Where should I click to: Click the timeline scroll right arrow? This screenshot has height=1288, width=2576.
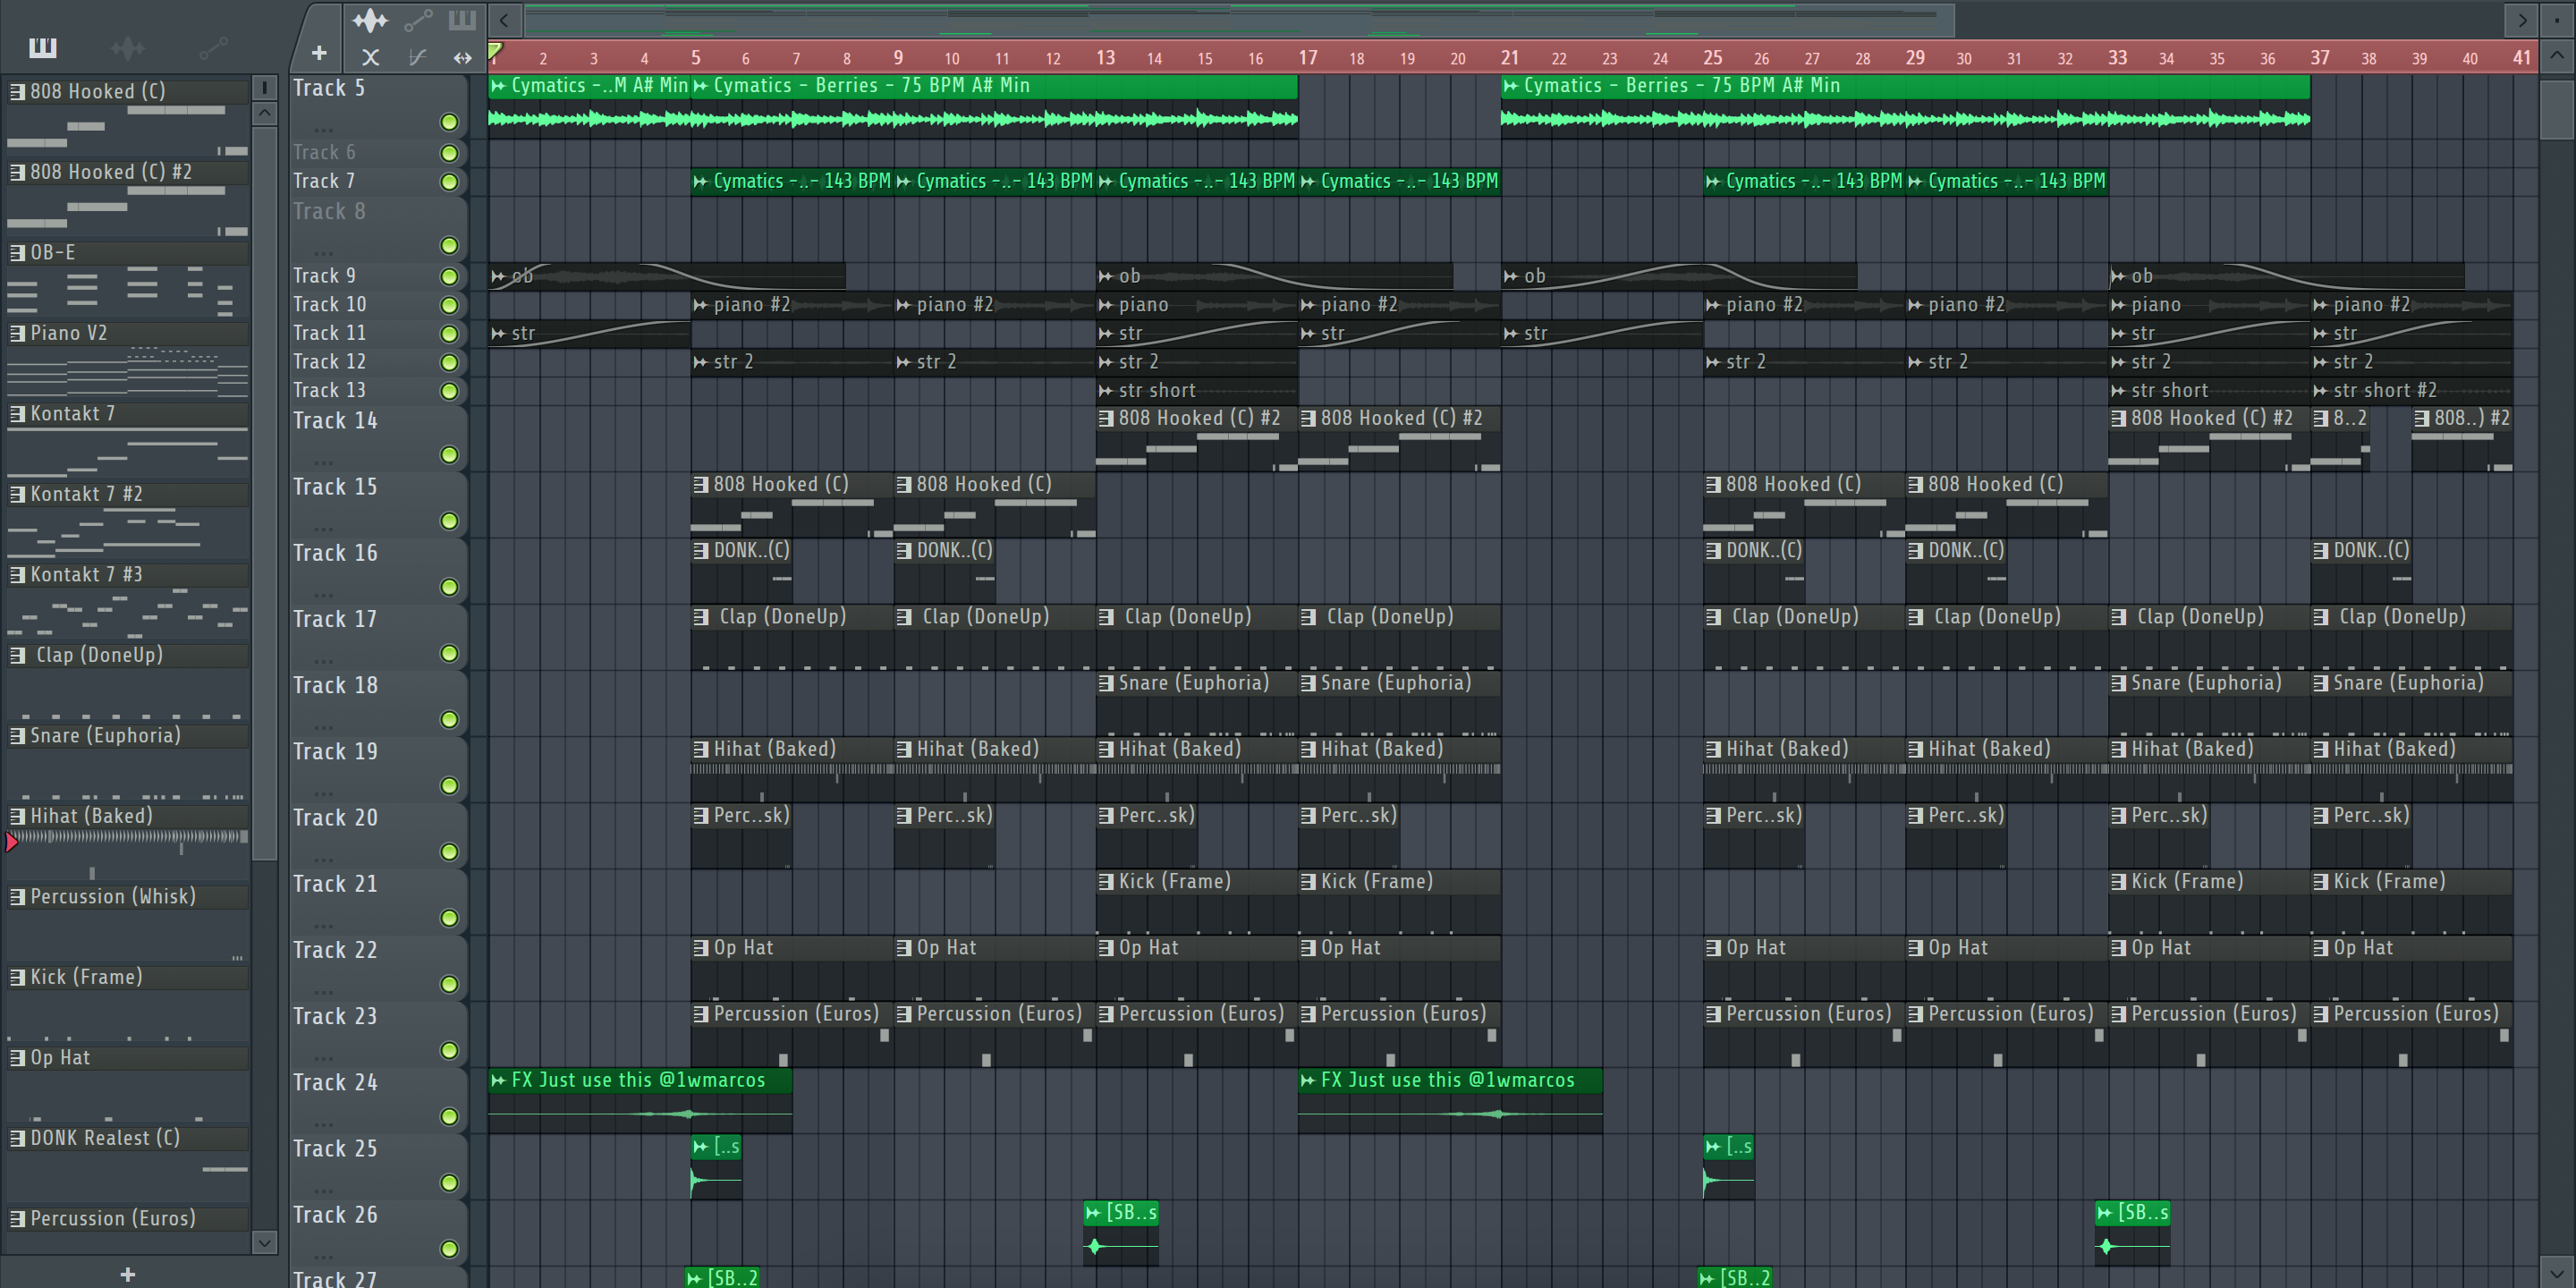point(2522,20)
